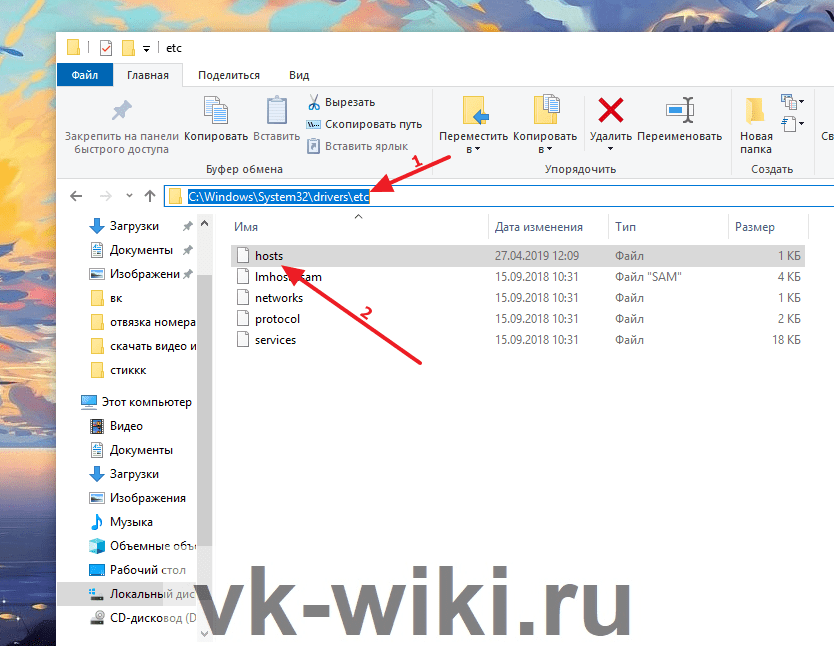
Task: Click the address bar path field
Action: pyautogui.click(x=500, y=196)
